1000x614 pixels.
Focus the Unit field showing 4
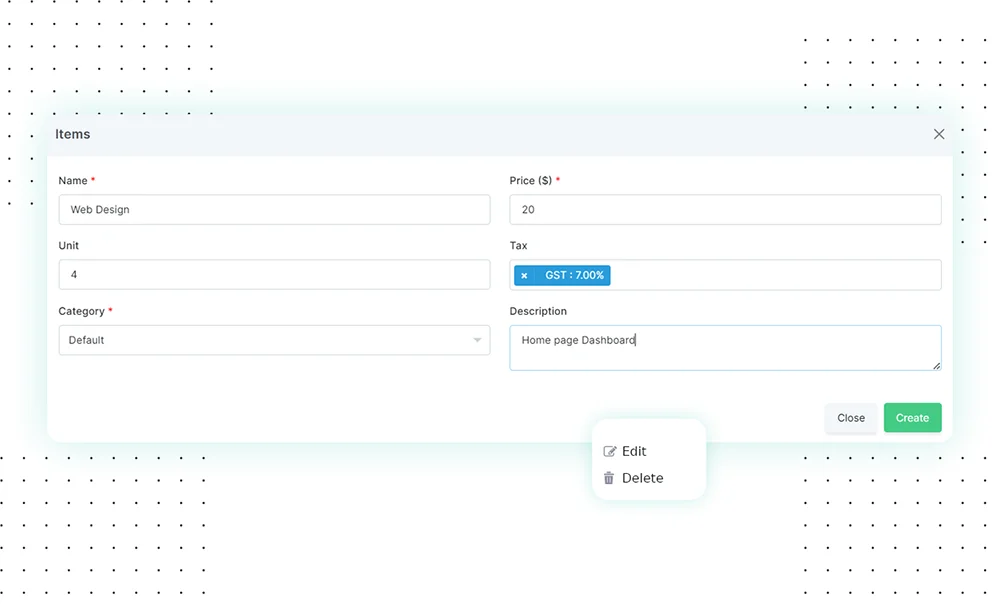coord(274,275)
